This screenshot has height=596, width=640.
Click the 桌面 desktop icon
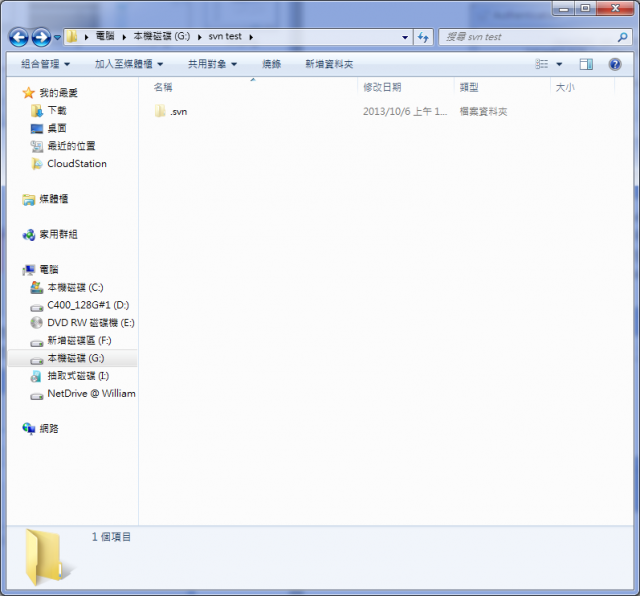(x=37, y=129)
